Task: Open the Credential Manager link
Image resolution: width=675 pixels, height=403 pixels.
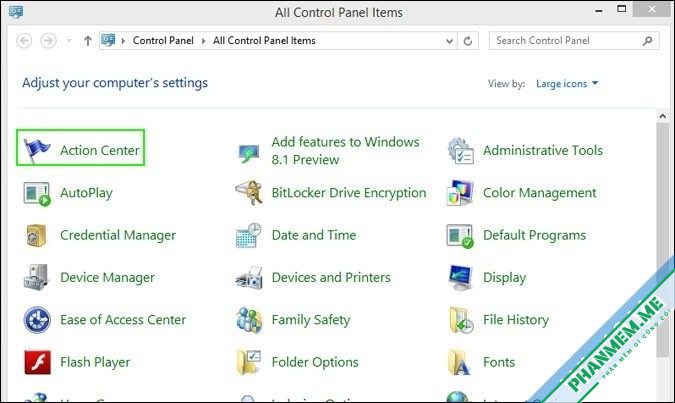Action: (x=118, y=235)
